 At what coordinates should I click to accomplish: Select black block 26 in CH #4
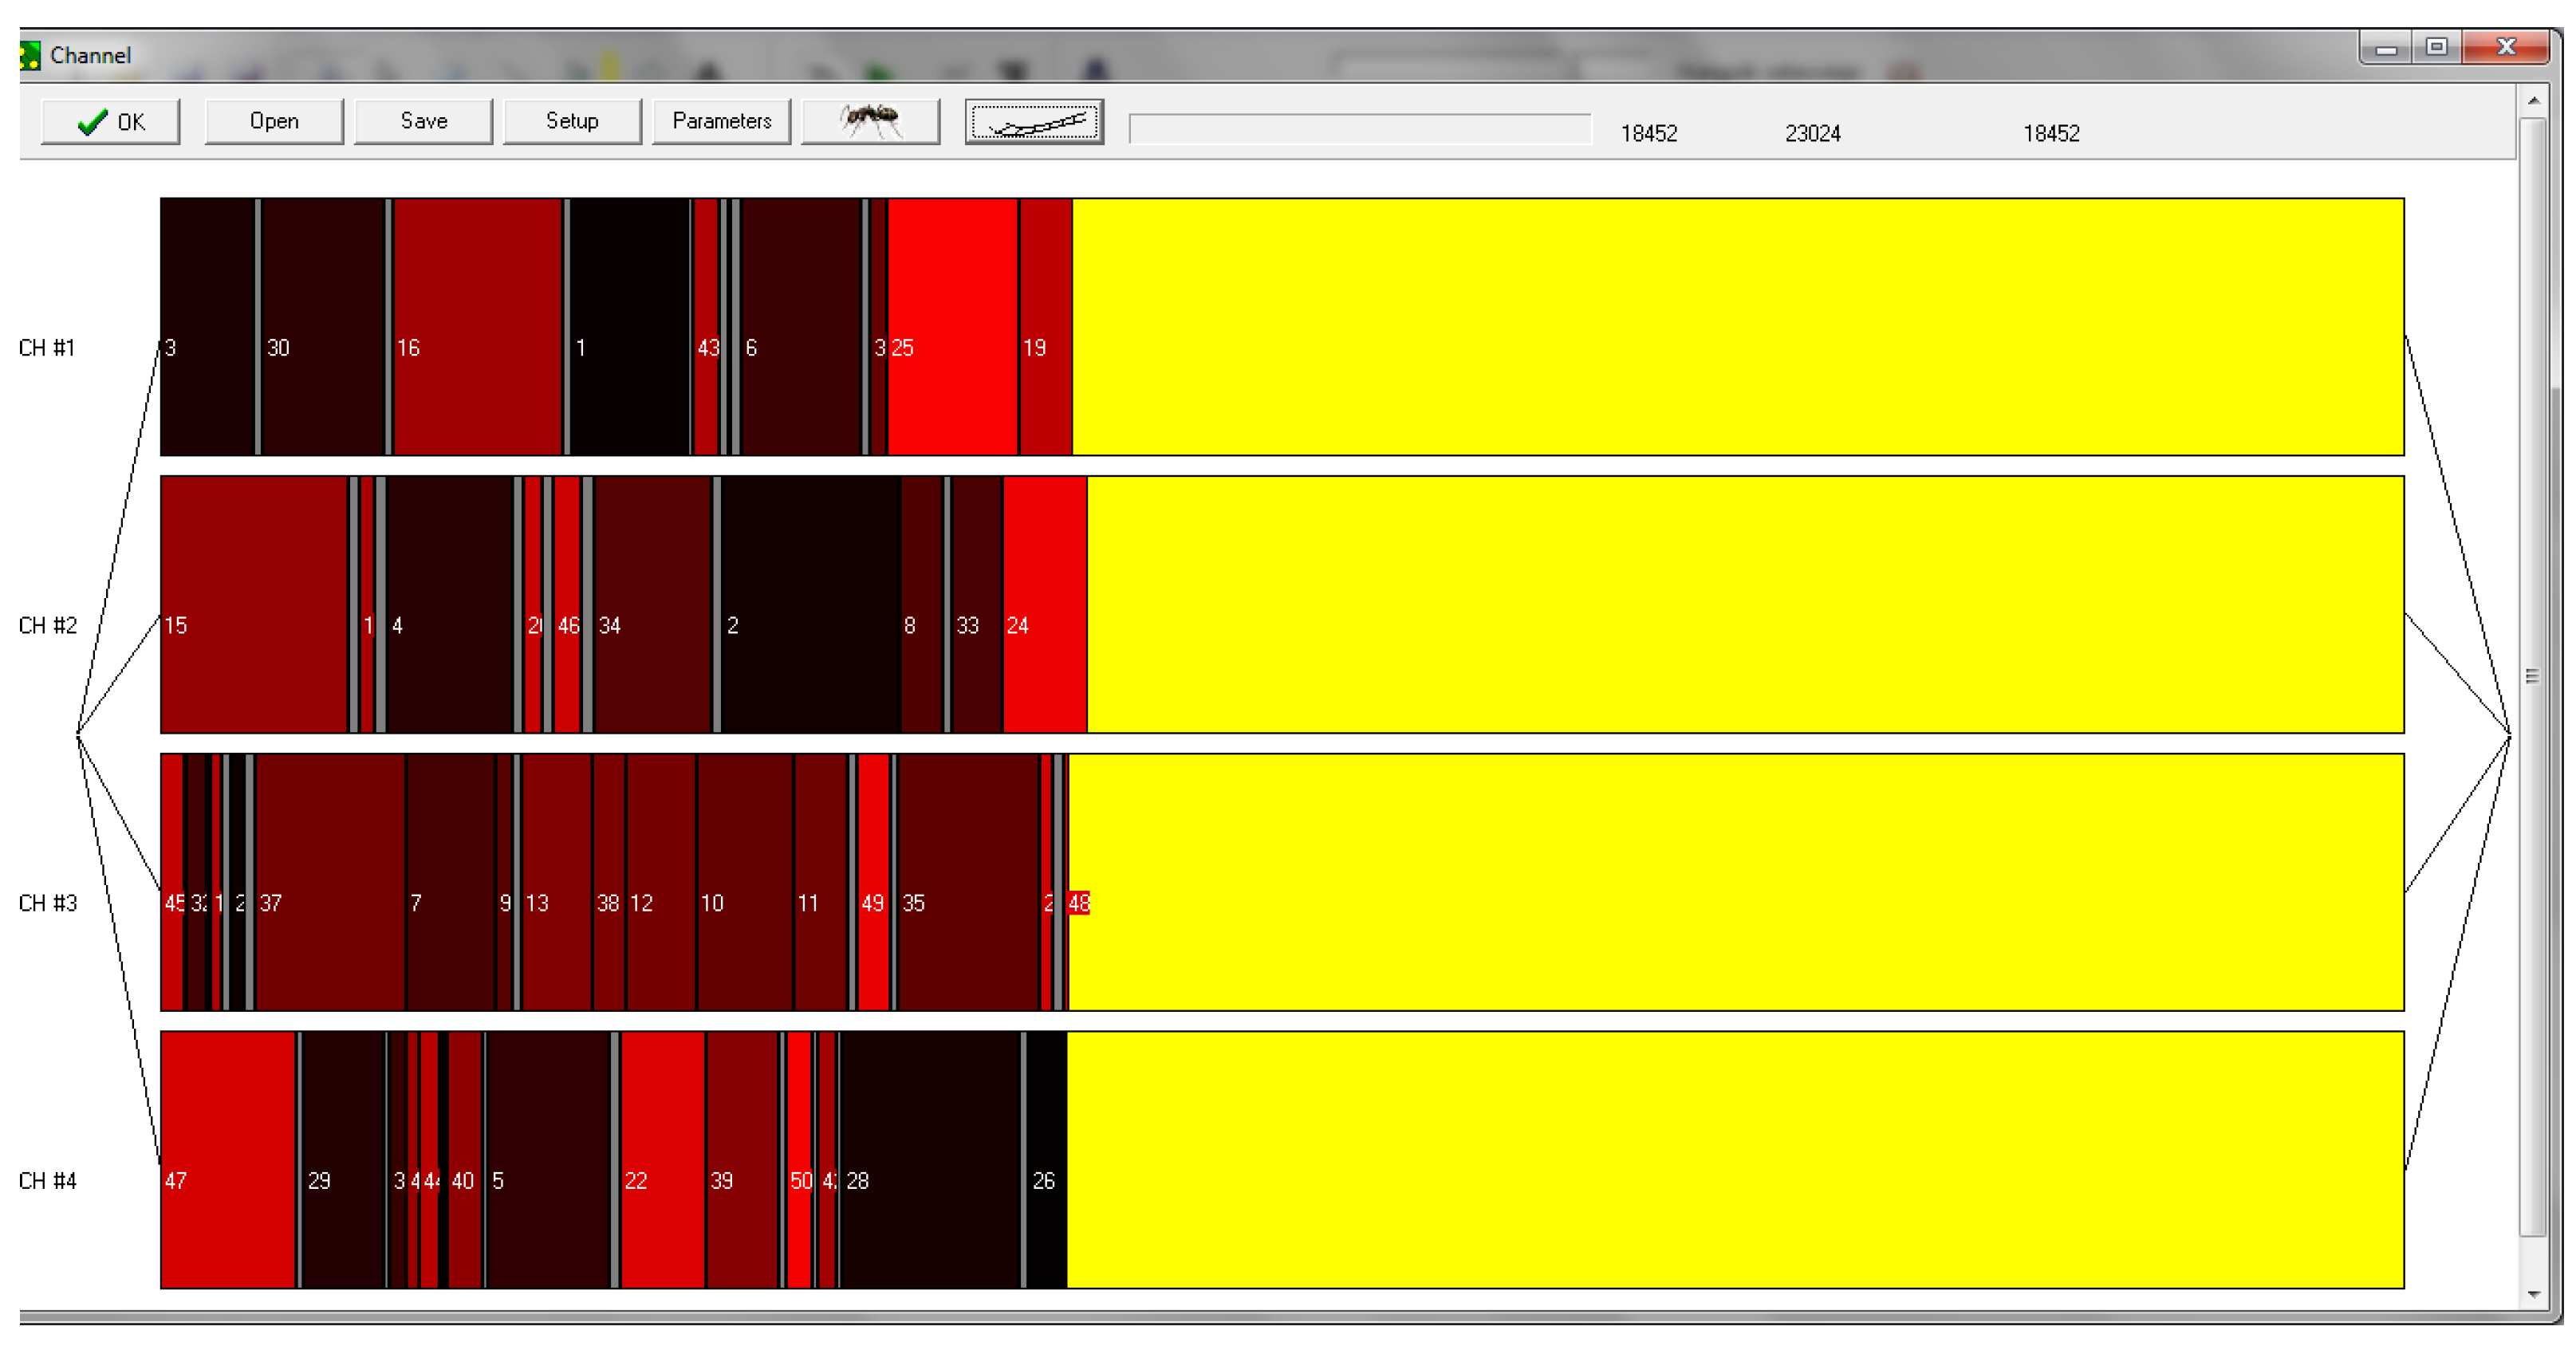coord(1046,1160)
